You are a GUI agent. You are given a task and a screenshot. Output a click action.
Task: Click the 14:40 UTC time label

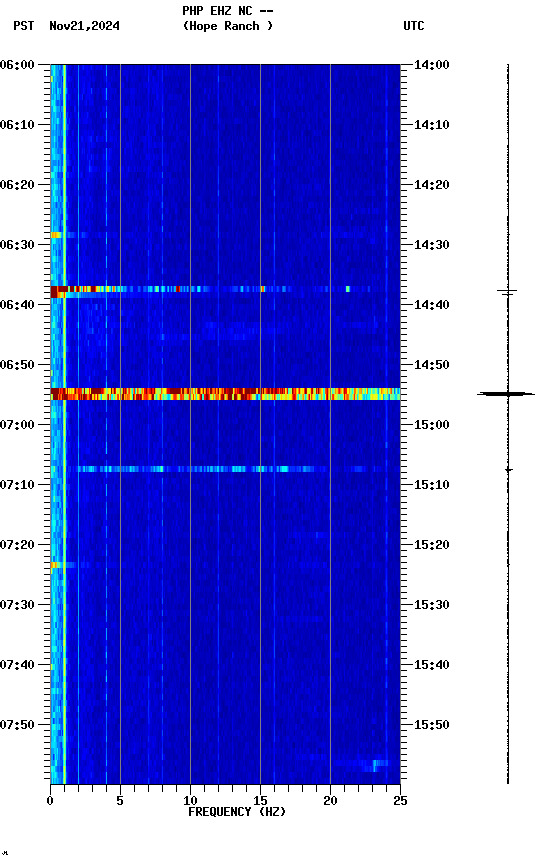point(432,305)
